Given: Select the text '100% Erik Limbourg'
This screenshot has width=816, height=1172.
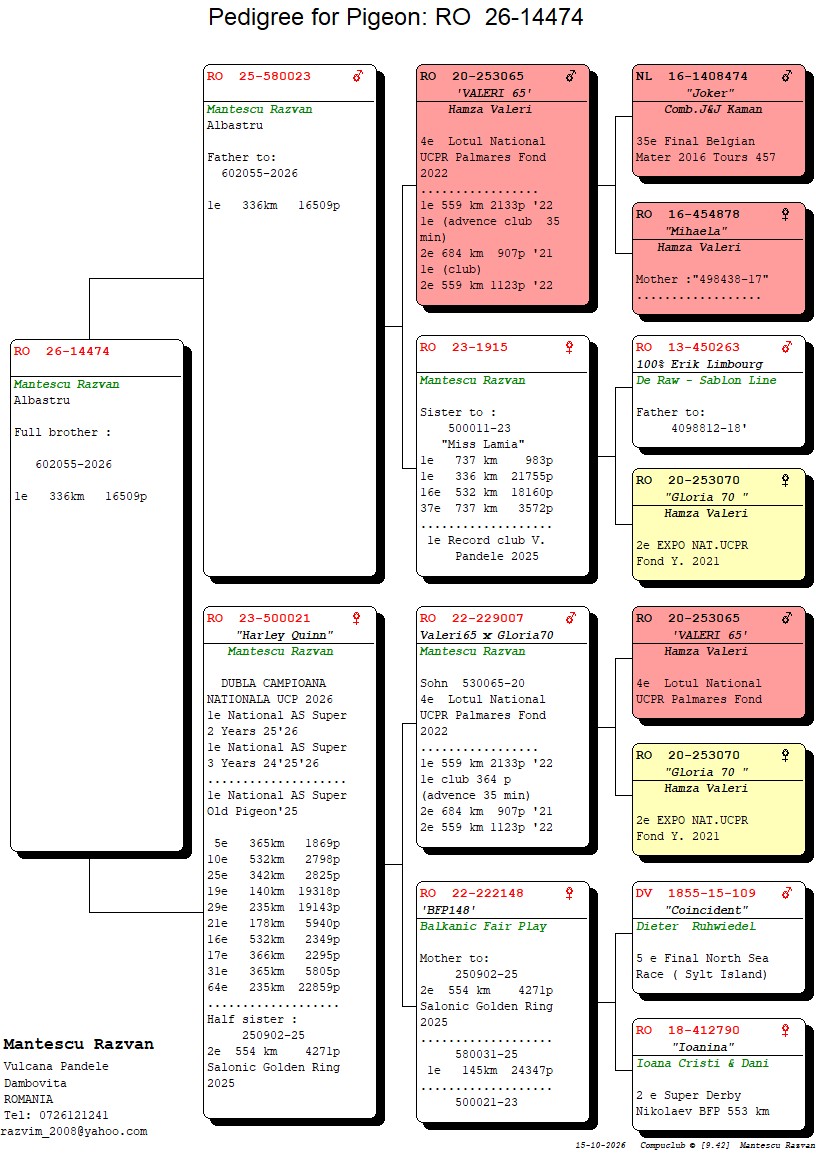Looking at the screenshot, I should pyautogui.click(x=699, y=365).
